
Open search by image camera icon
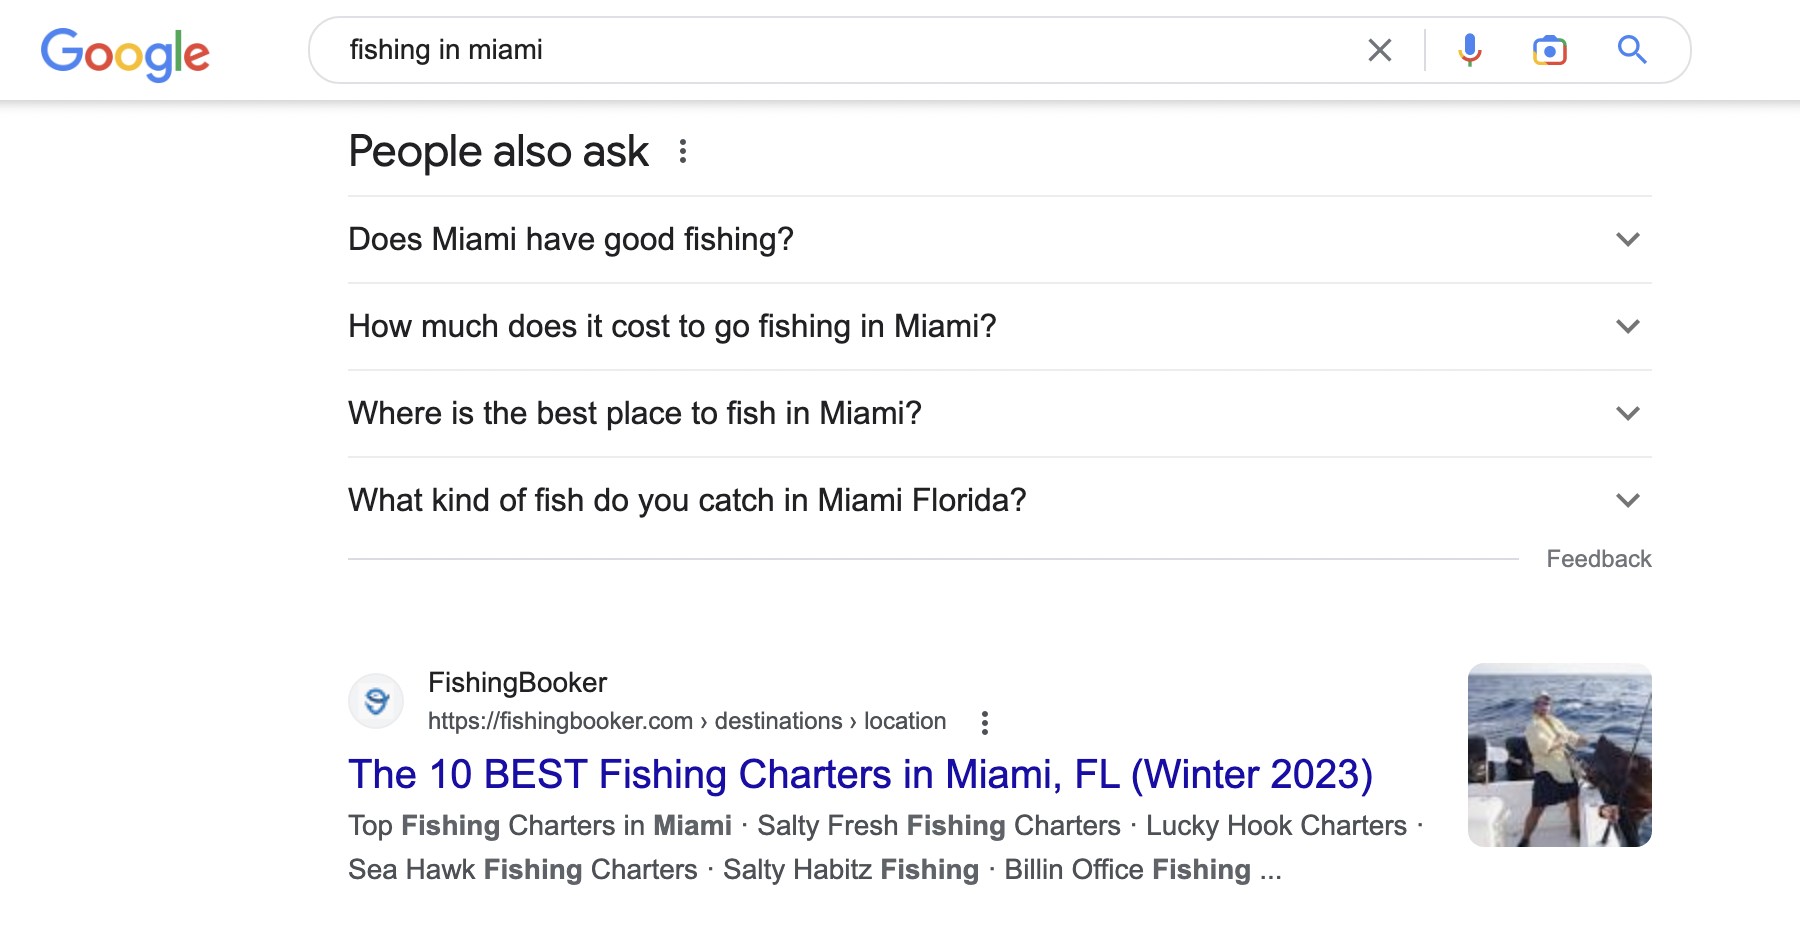(1550, 50)
